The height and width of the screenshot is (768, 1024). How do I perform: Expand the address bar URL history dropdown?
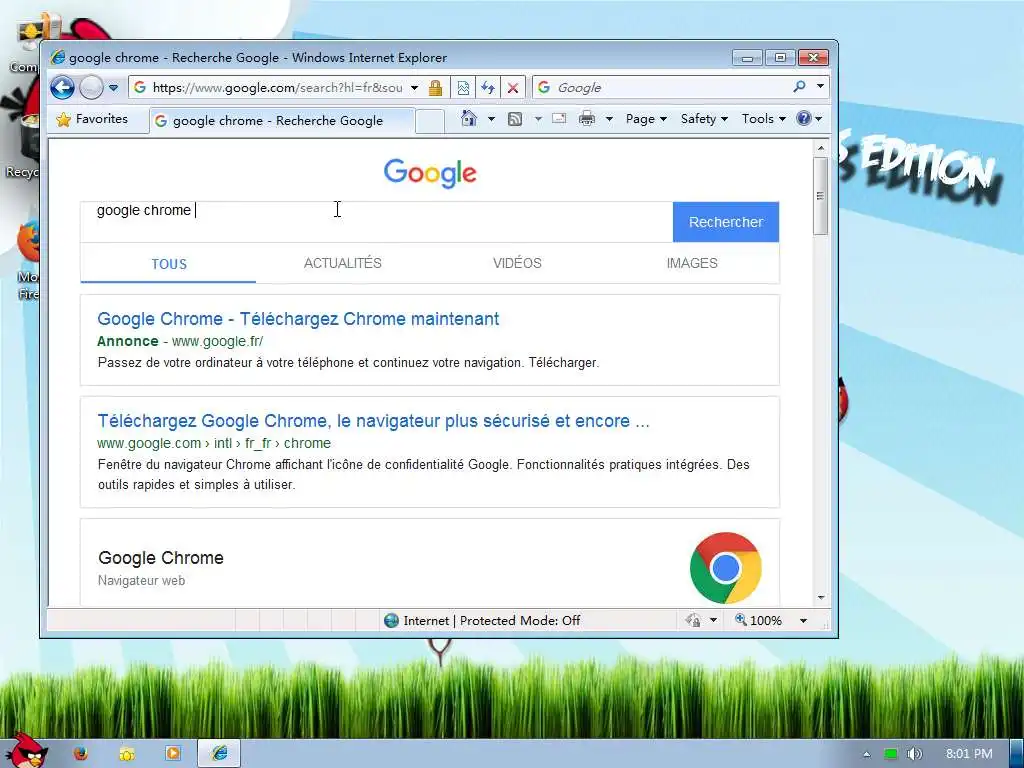(x=414, y=88)
